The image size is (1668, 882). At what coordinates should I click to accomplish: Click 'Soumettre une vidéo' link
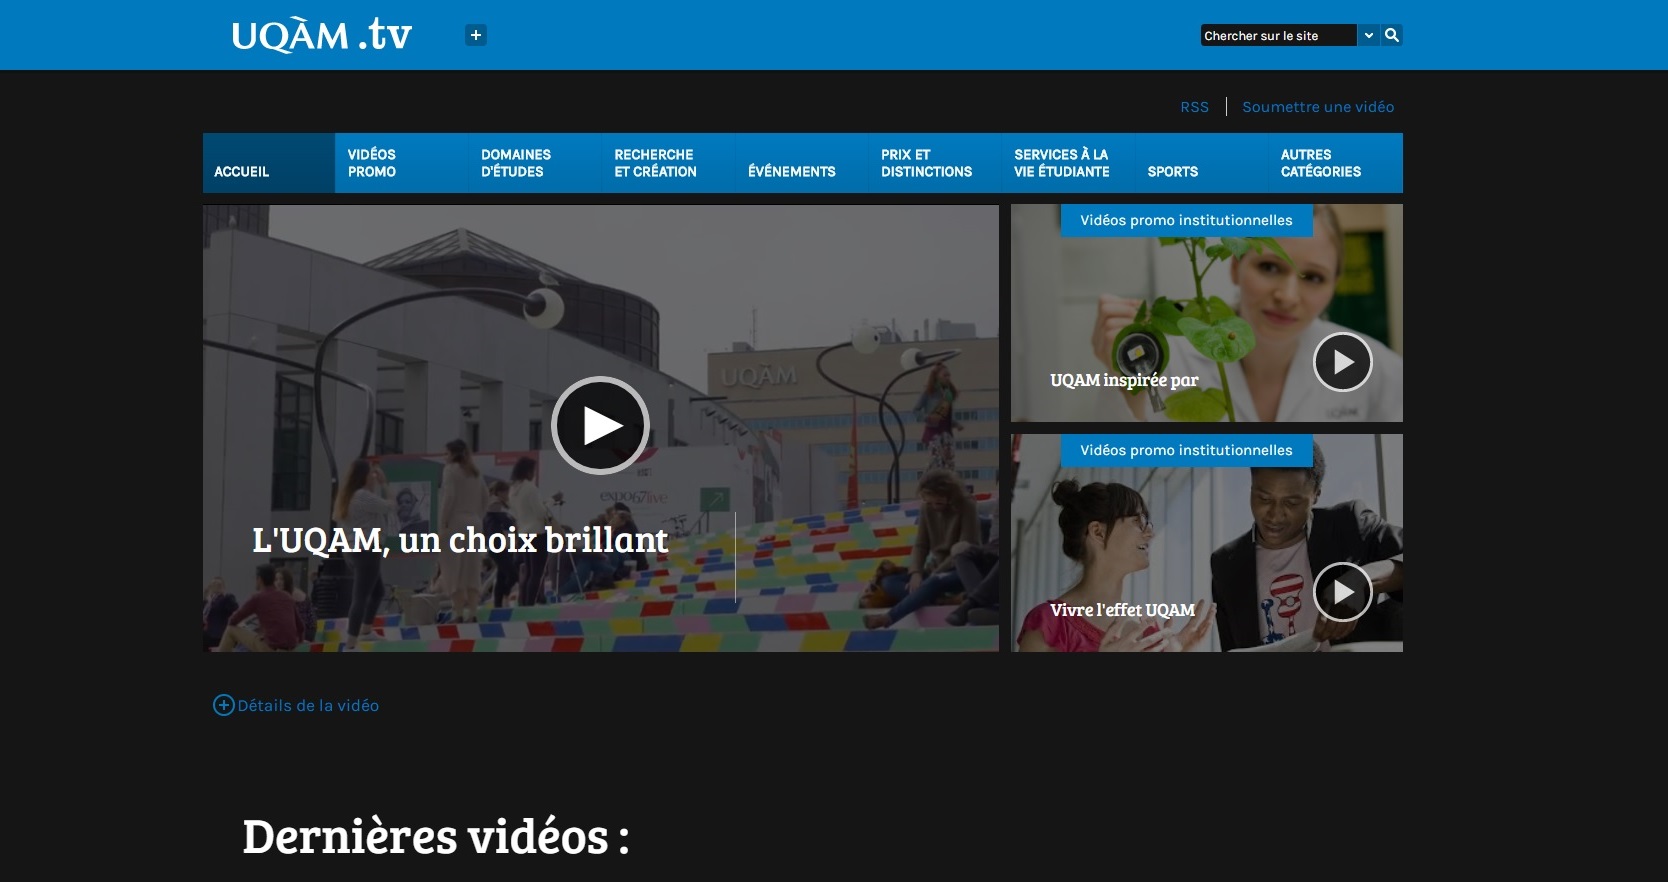1318,107
